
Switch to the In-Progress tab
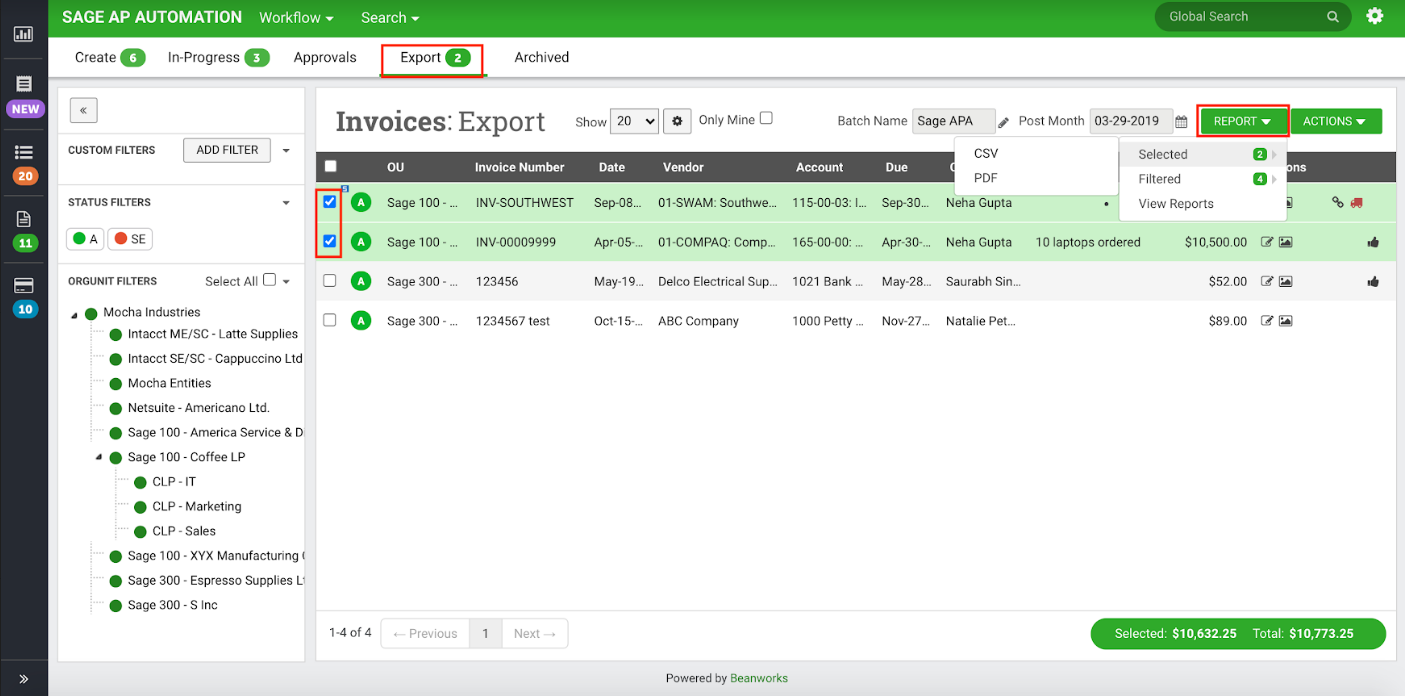coord(218,57)
